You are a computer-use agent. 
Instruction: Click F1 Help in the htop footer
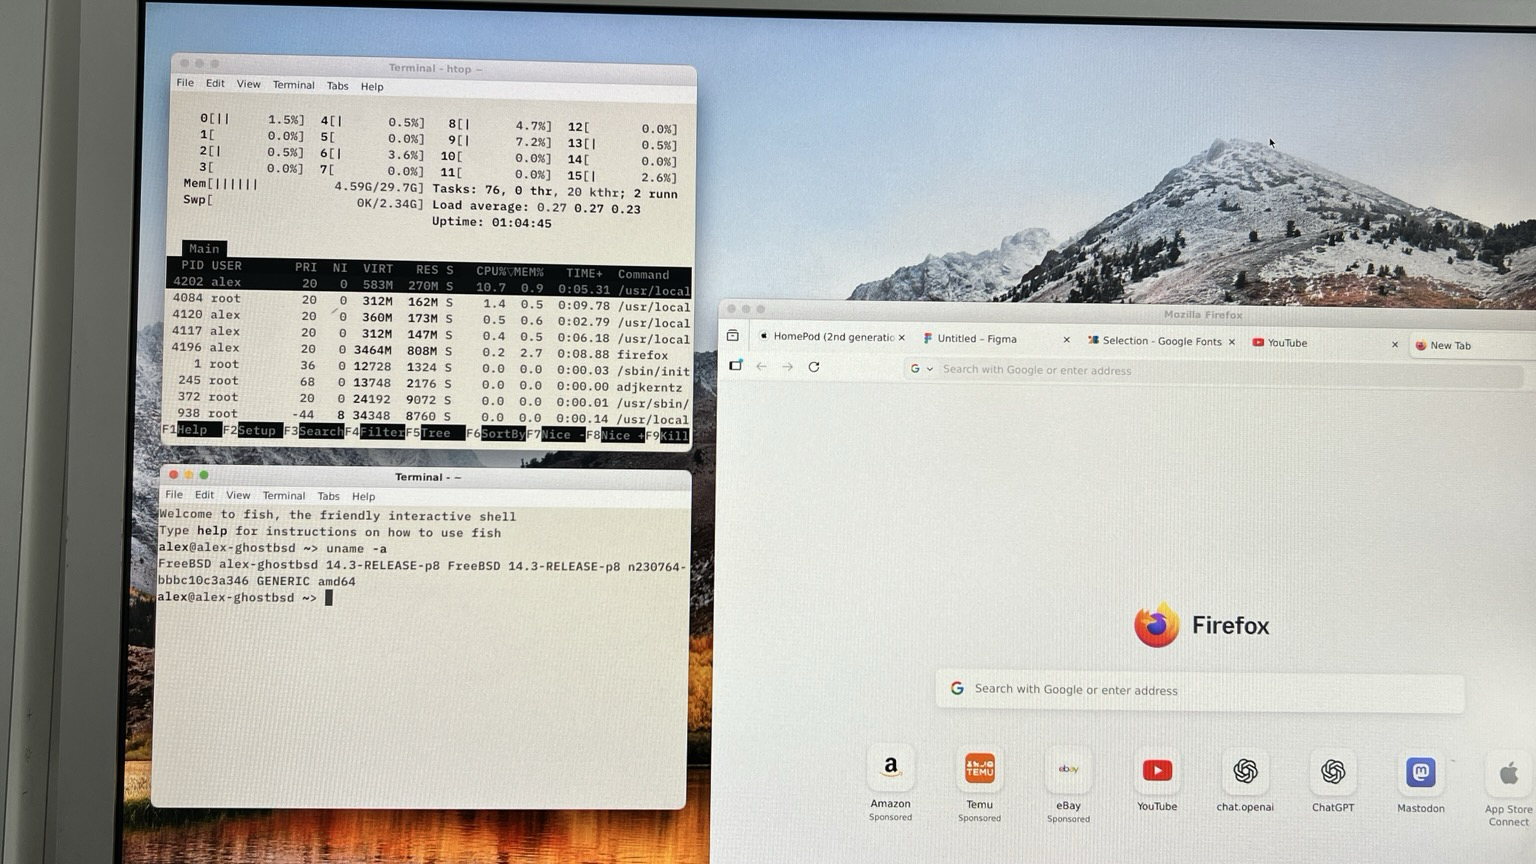tap(191, 430)
